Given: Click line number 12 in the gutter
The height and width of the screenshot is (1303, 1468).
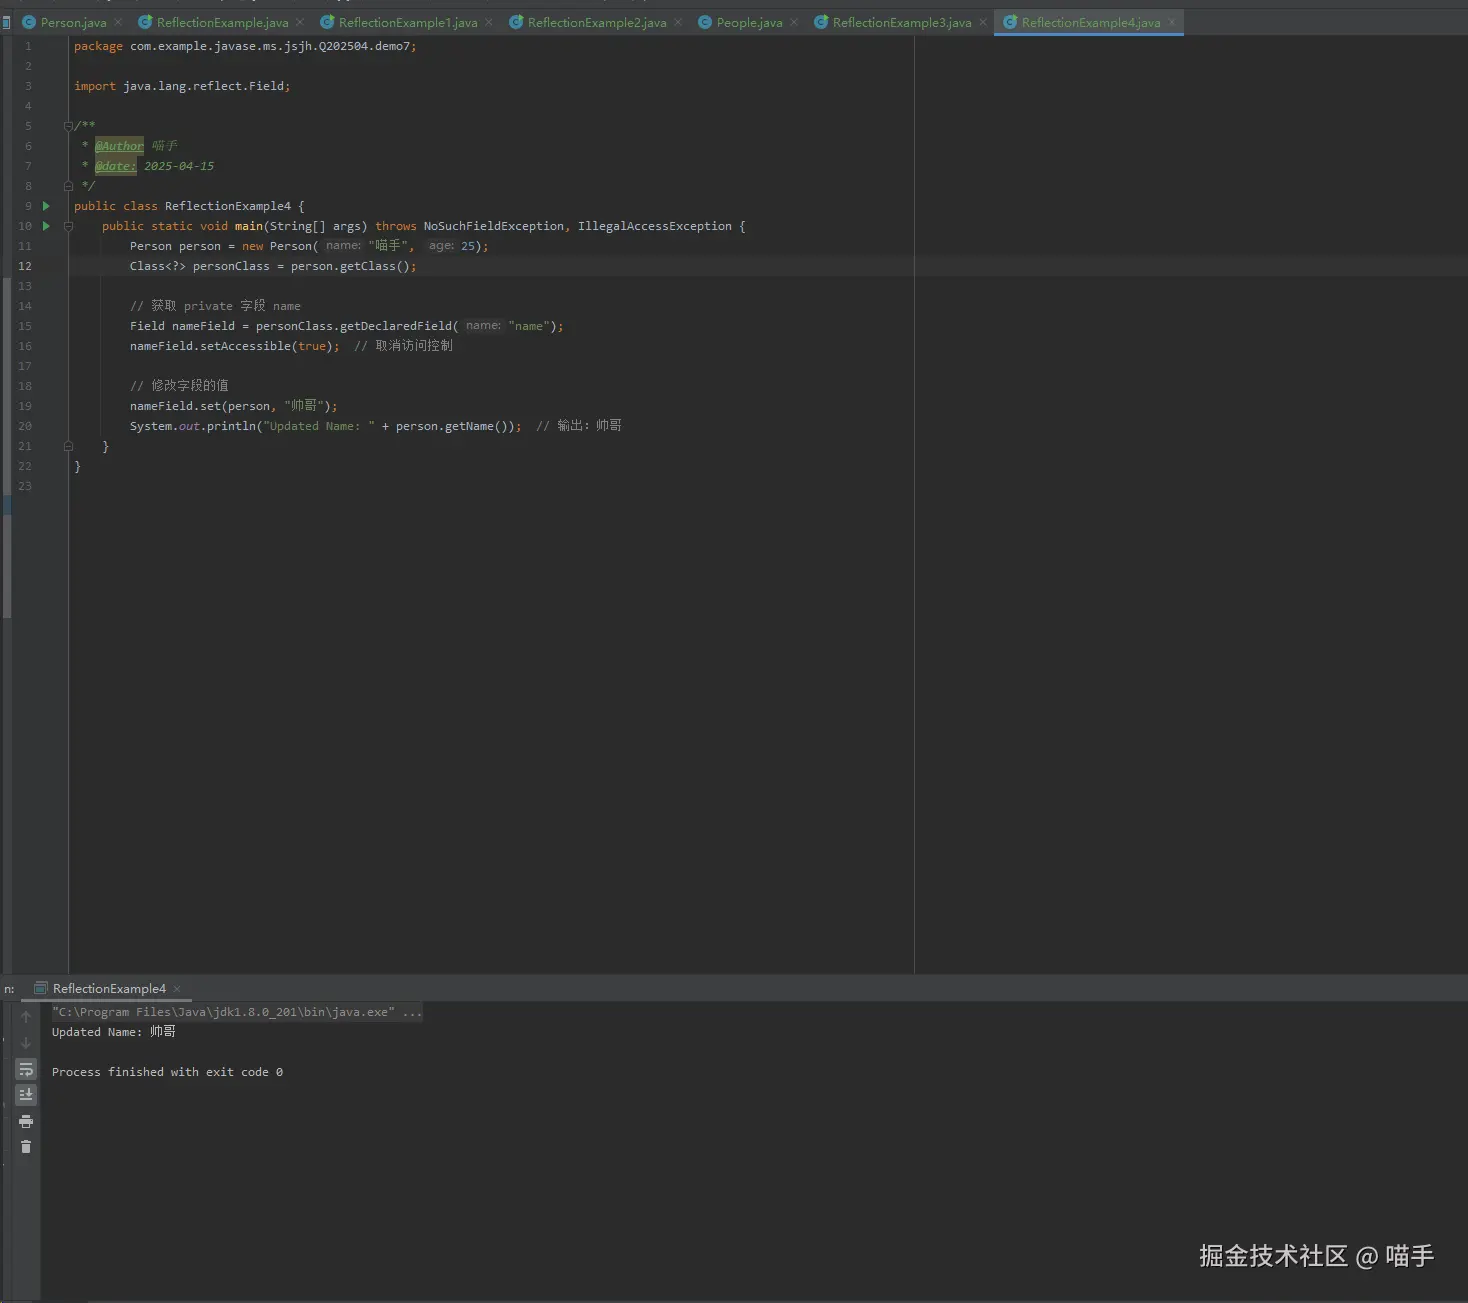Looking at the screenshot, I should click(25, 266).
